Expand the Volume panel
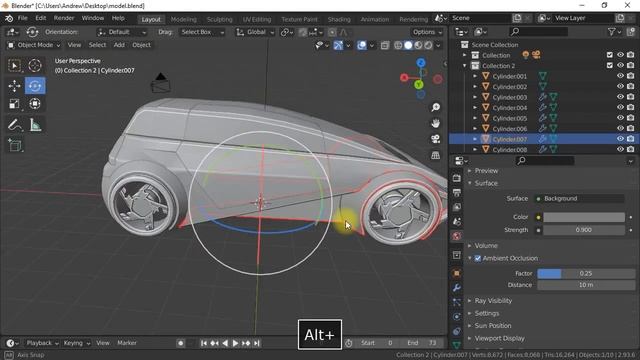The width and height of the screenshot is (640, 360). (x=486, y=246)
